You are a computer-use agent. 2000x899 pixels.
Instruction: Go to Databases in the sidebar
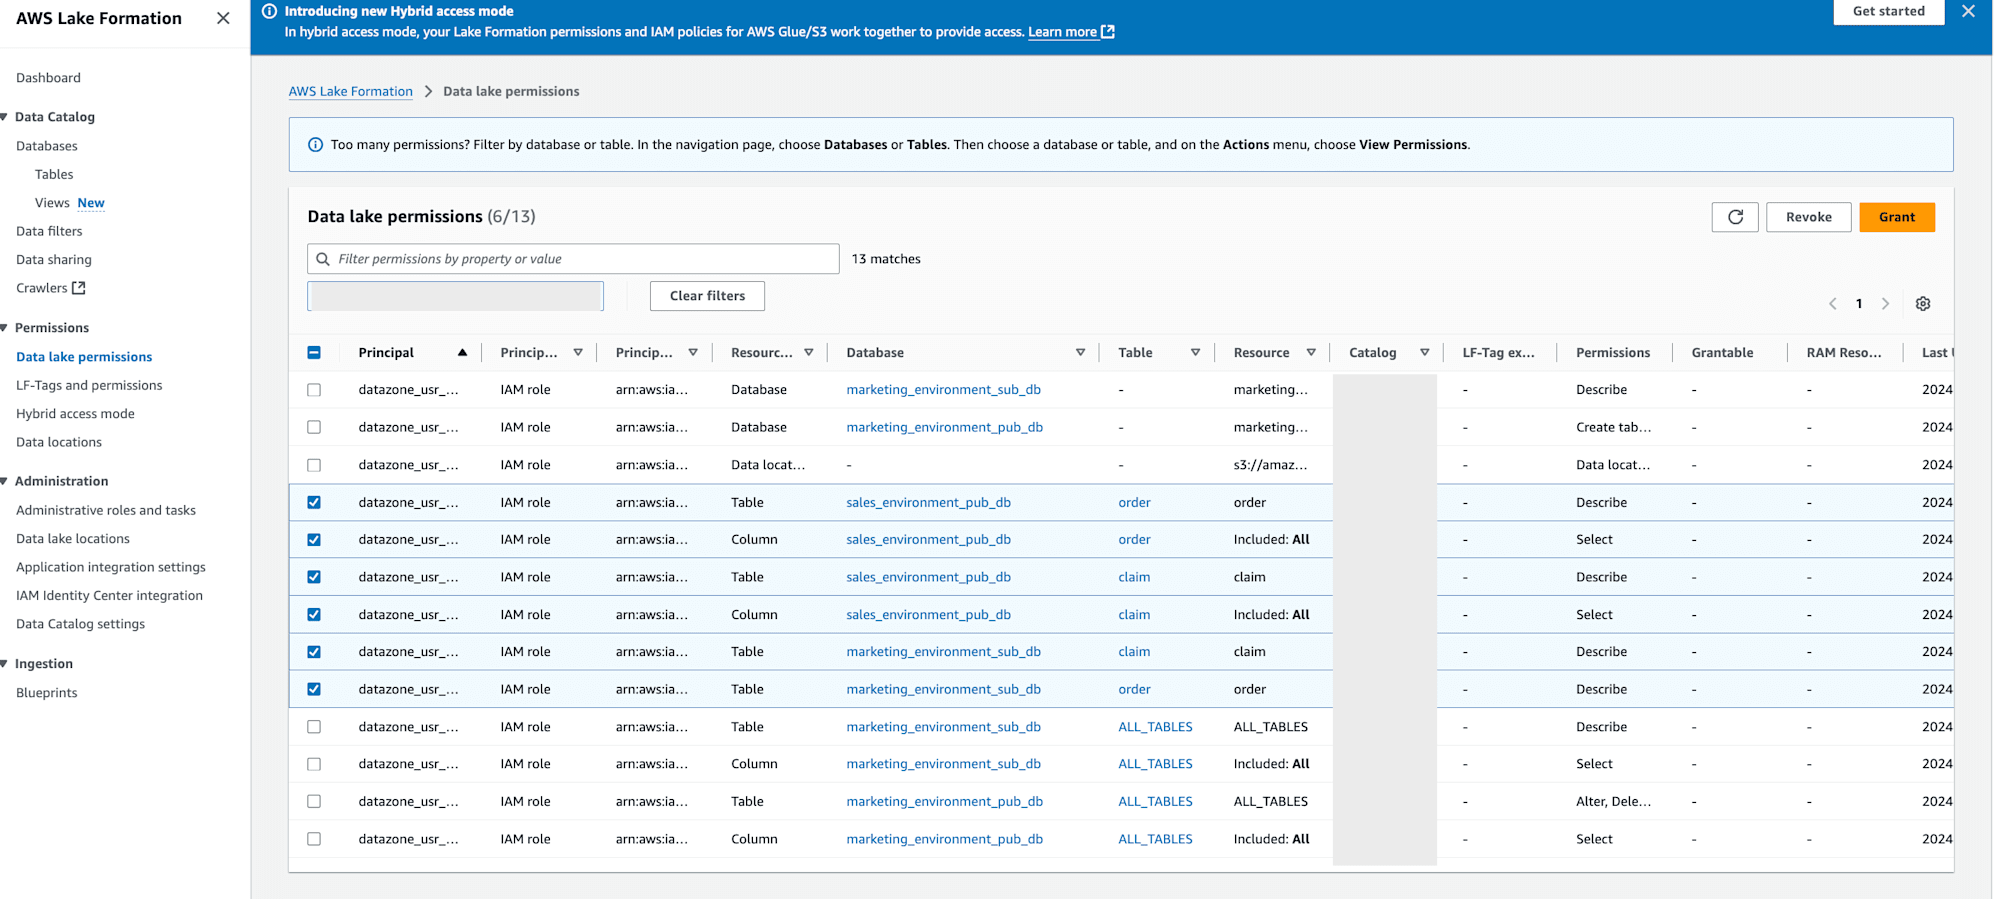point(47,146)
